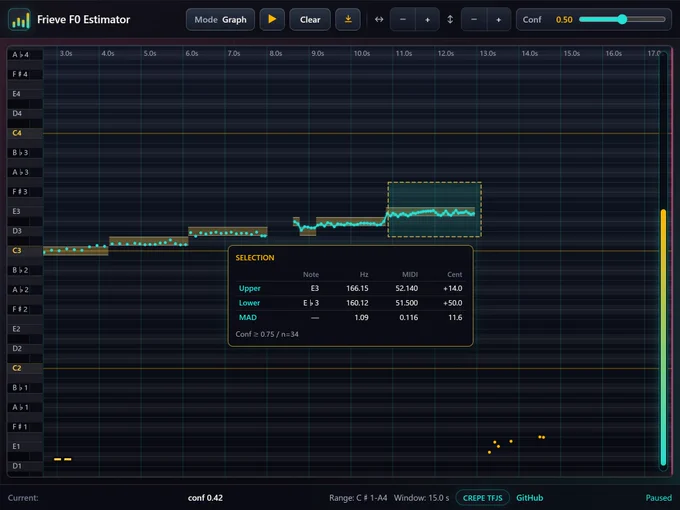The width and height of the screenshot is (680, 510).
Task: Click the Conf value 0.50
Action: 564,20
